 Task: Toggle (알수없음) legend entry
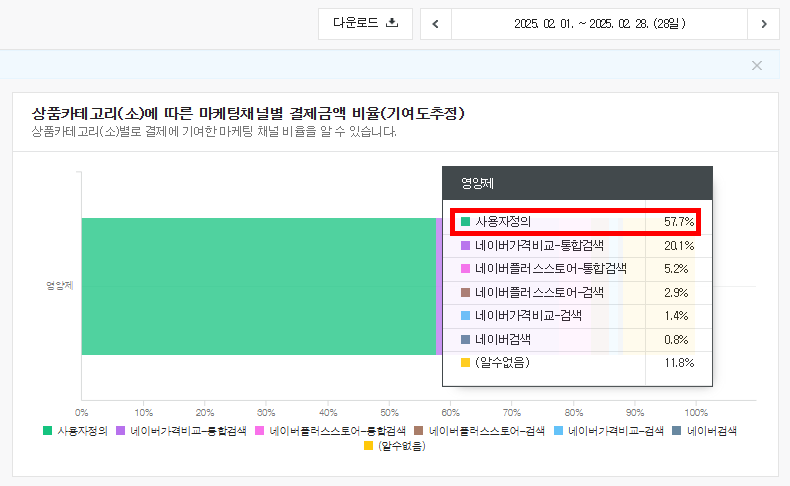[x=395, y=446]
